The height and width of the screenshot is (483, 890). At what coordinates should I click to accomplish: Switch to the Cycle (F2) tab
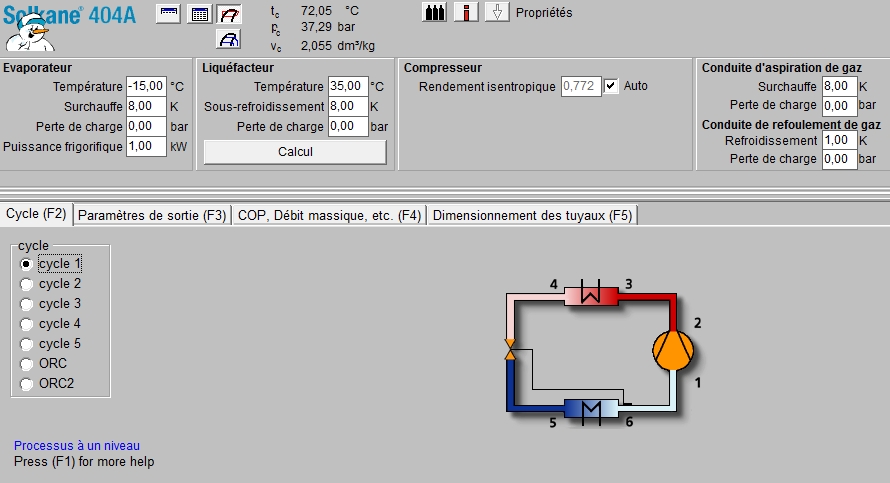tap(36, 214)
